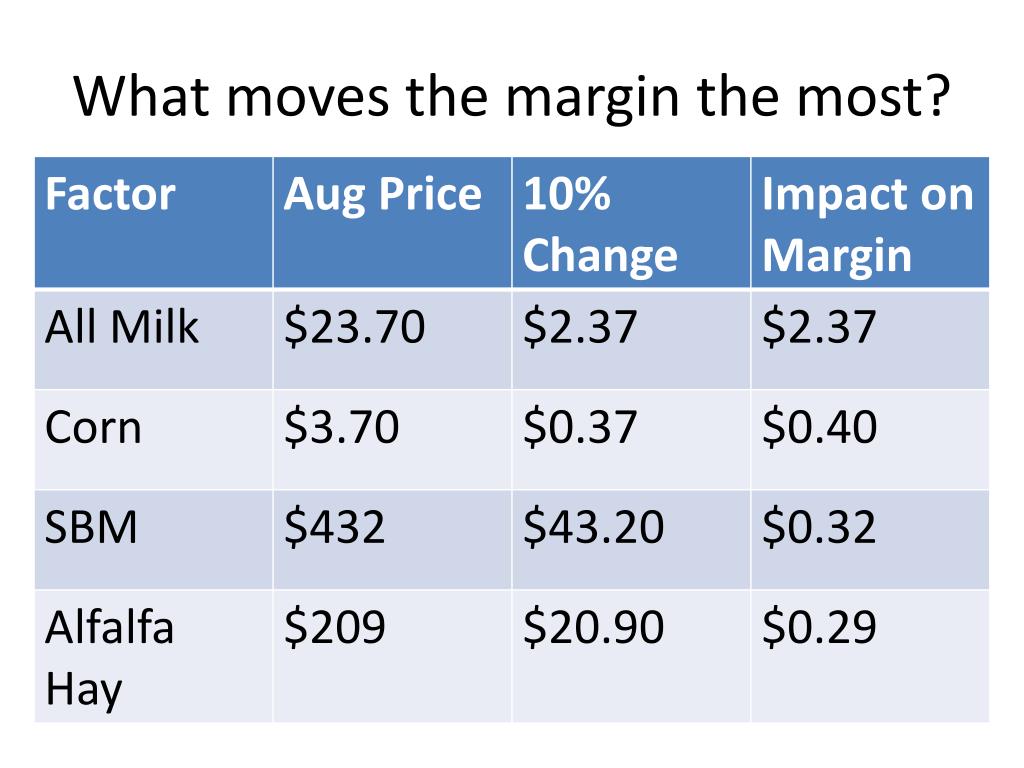The height and width of the screenshot is (768, 1024).
Task: Click the '10% Change' header cell
Action: click(x=632, y=222)
